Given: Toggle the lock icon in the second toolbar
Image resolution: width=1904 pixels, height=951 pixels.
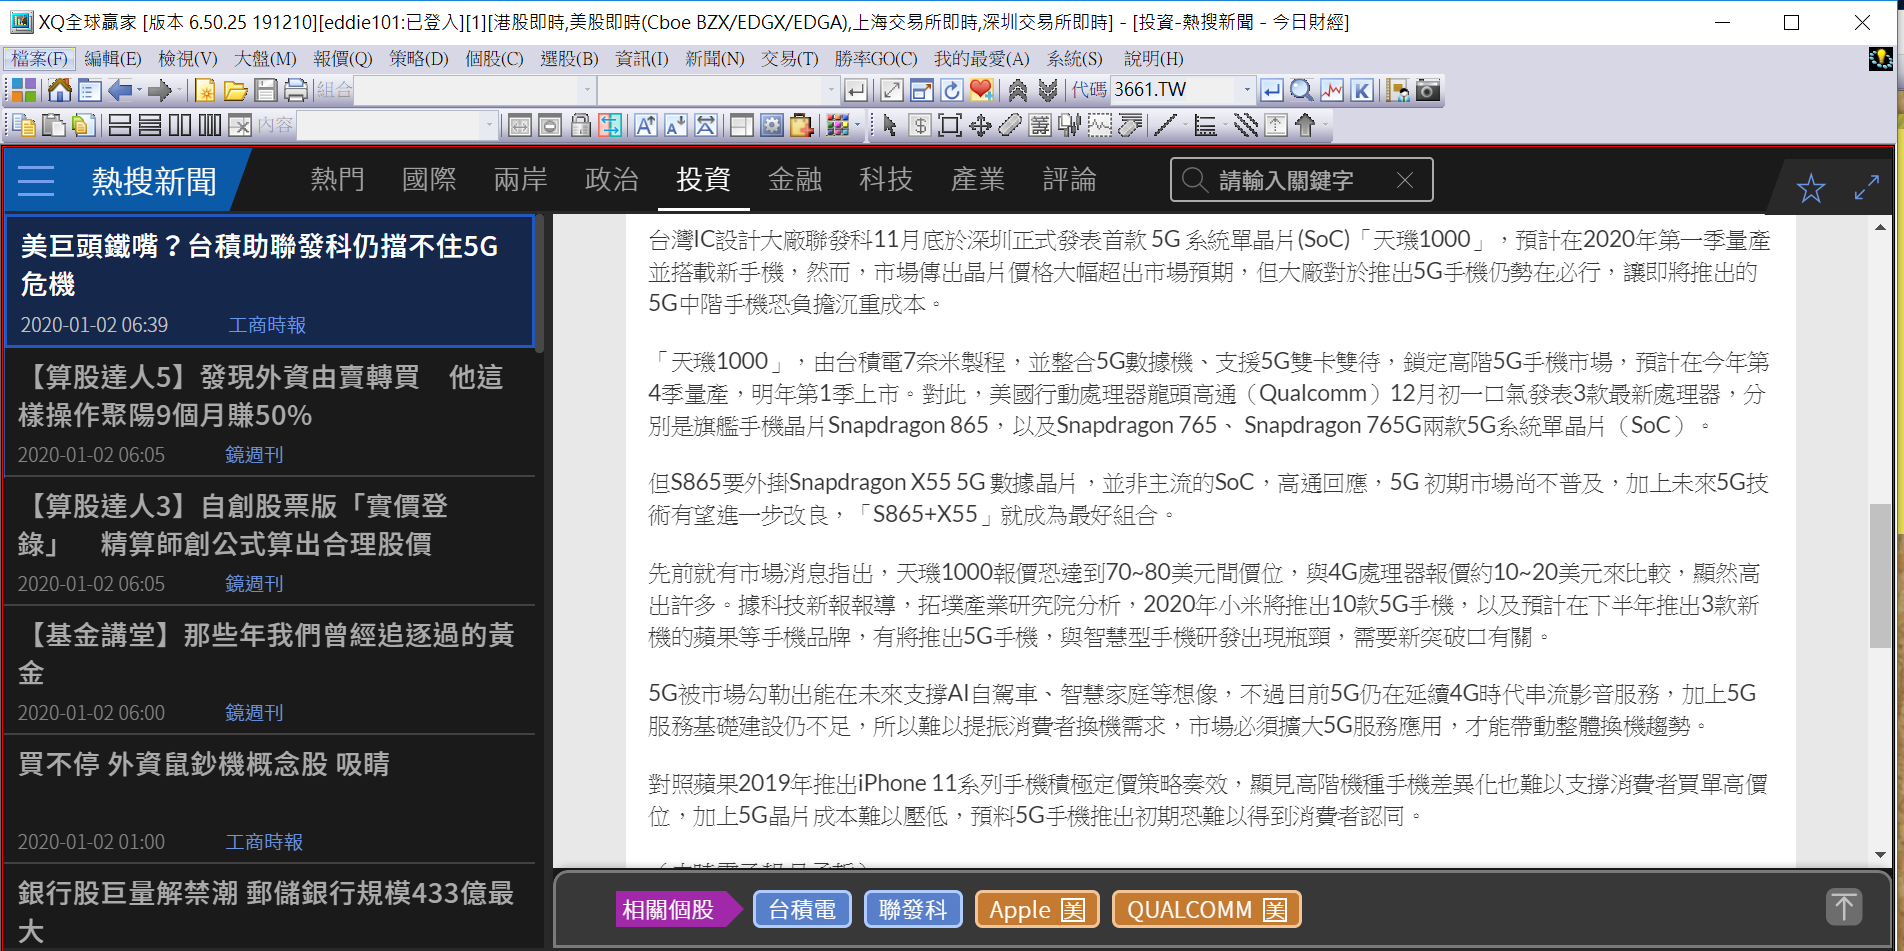Looking at the screenshot, I should [580, 126].
